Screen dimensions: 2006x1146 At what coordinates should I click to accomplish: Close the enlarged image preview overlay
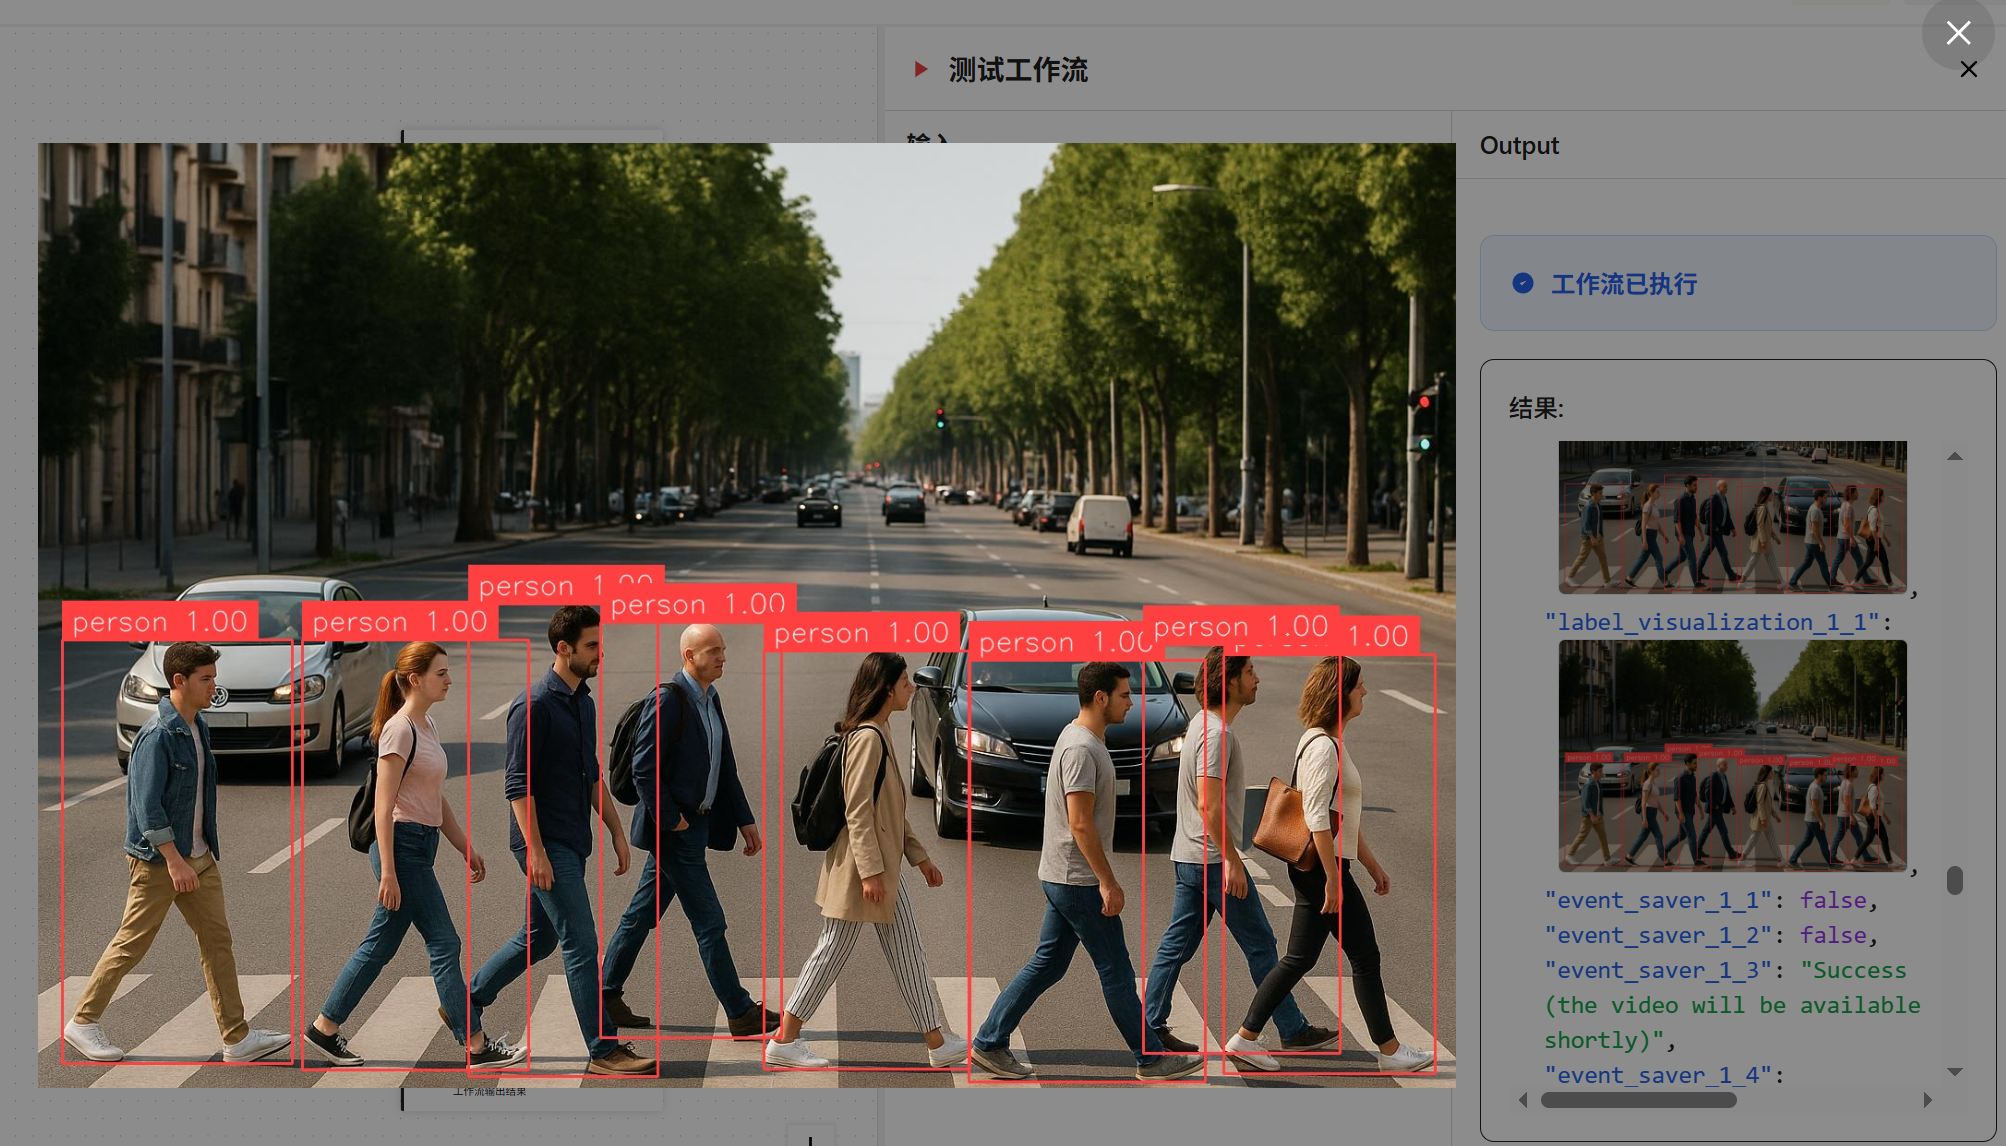tap(1958, 33)
